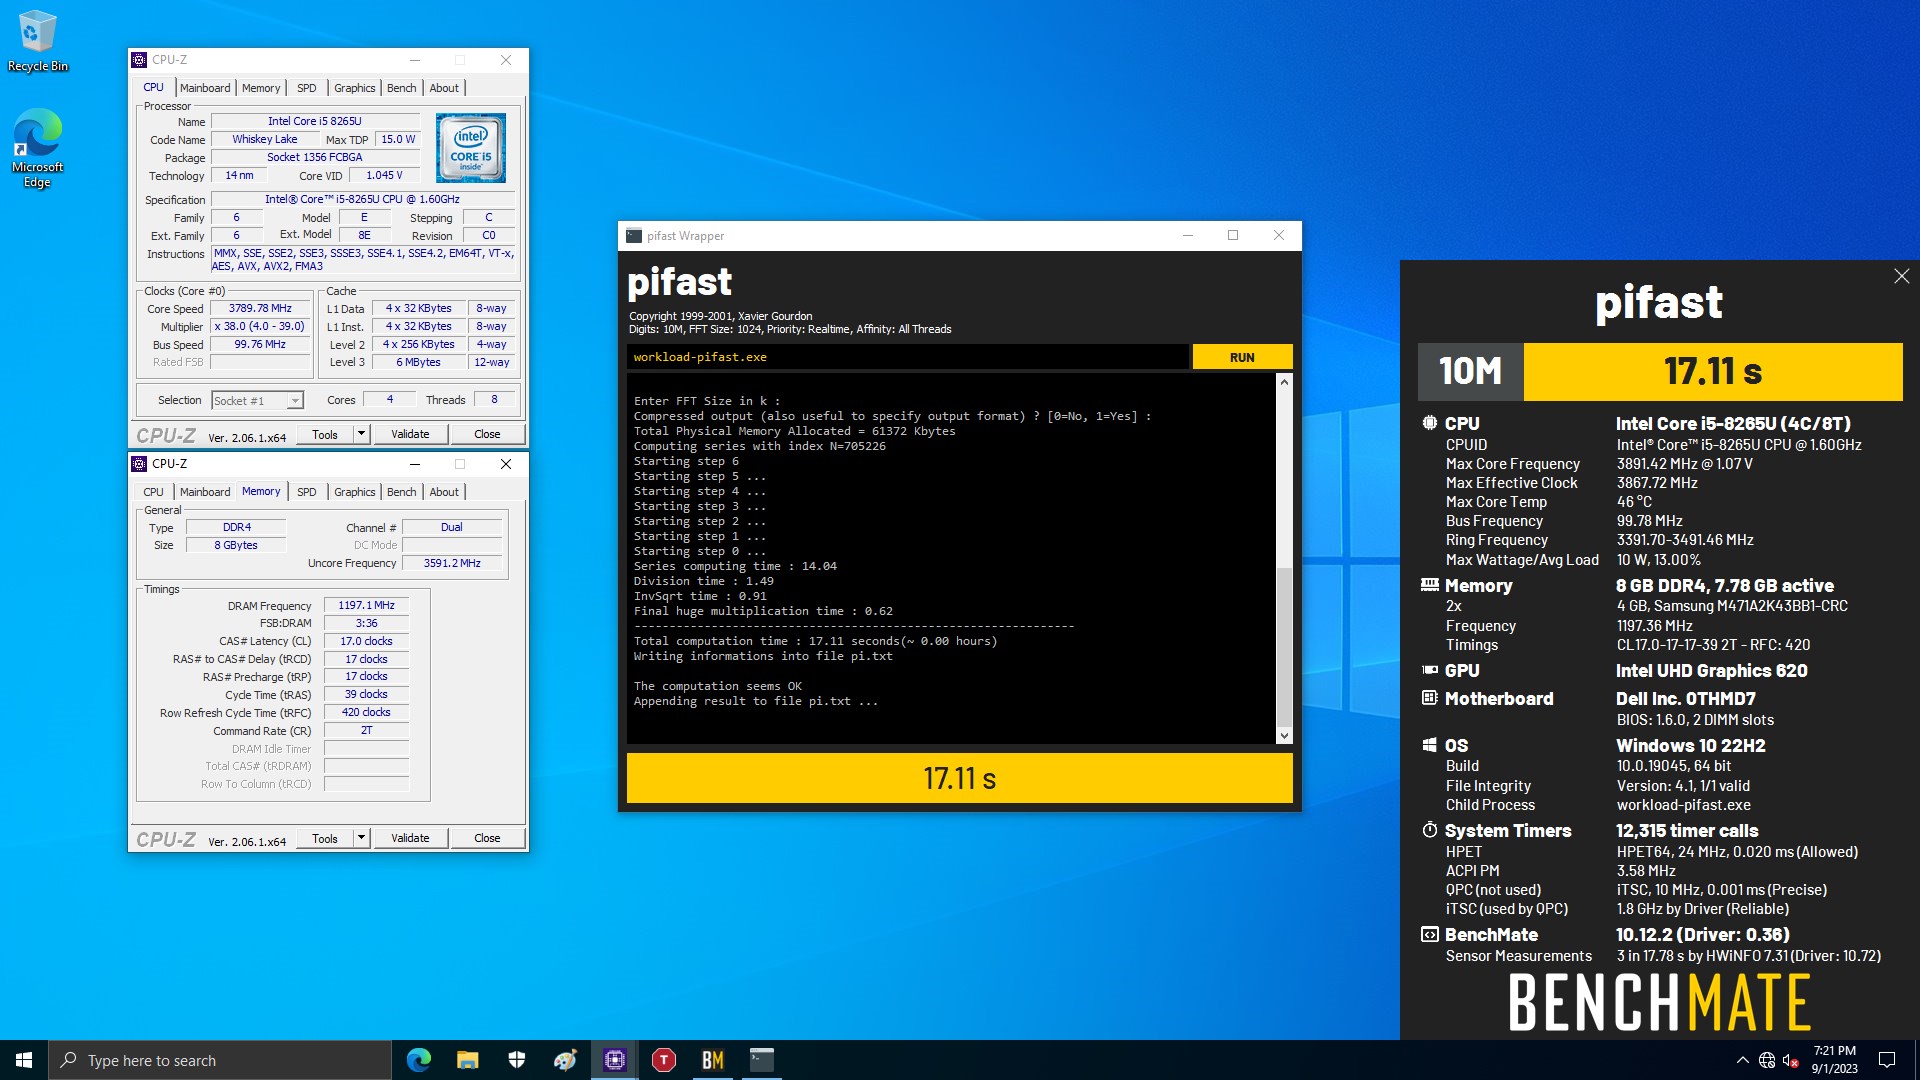The height and width of the screenshot is (1080, 1920).
Task: Click the red T taskbar icon
Action: coord(664,1060)
